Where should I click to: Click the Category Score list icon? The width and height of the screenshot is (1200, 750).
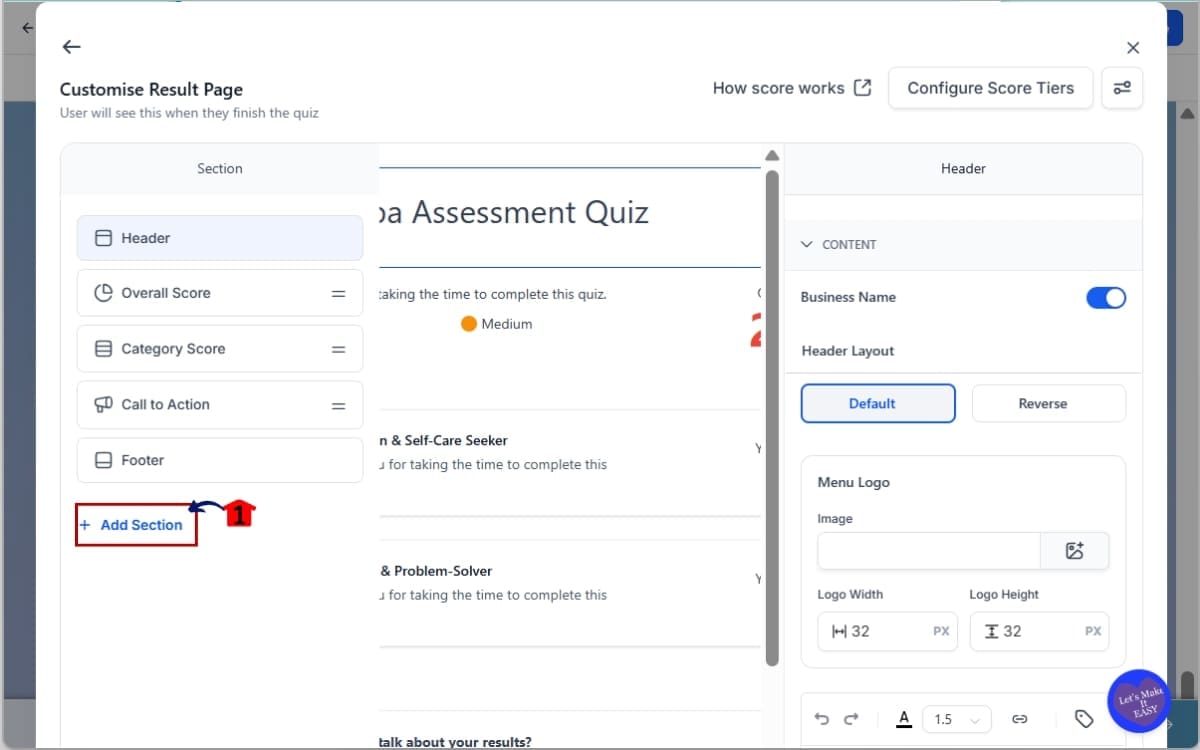tap(103, 349)
